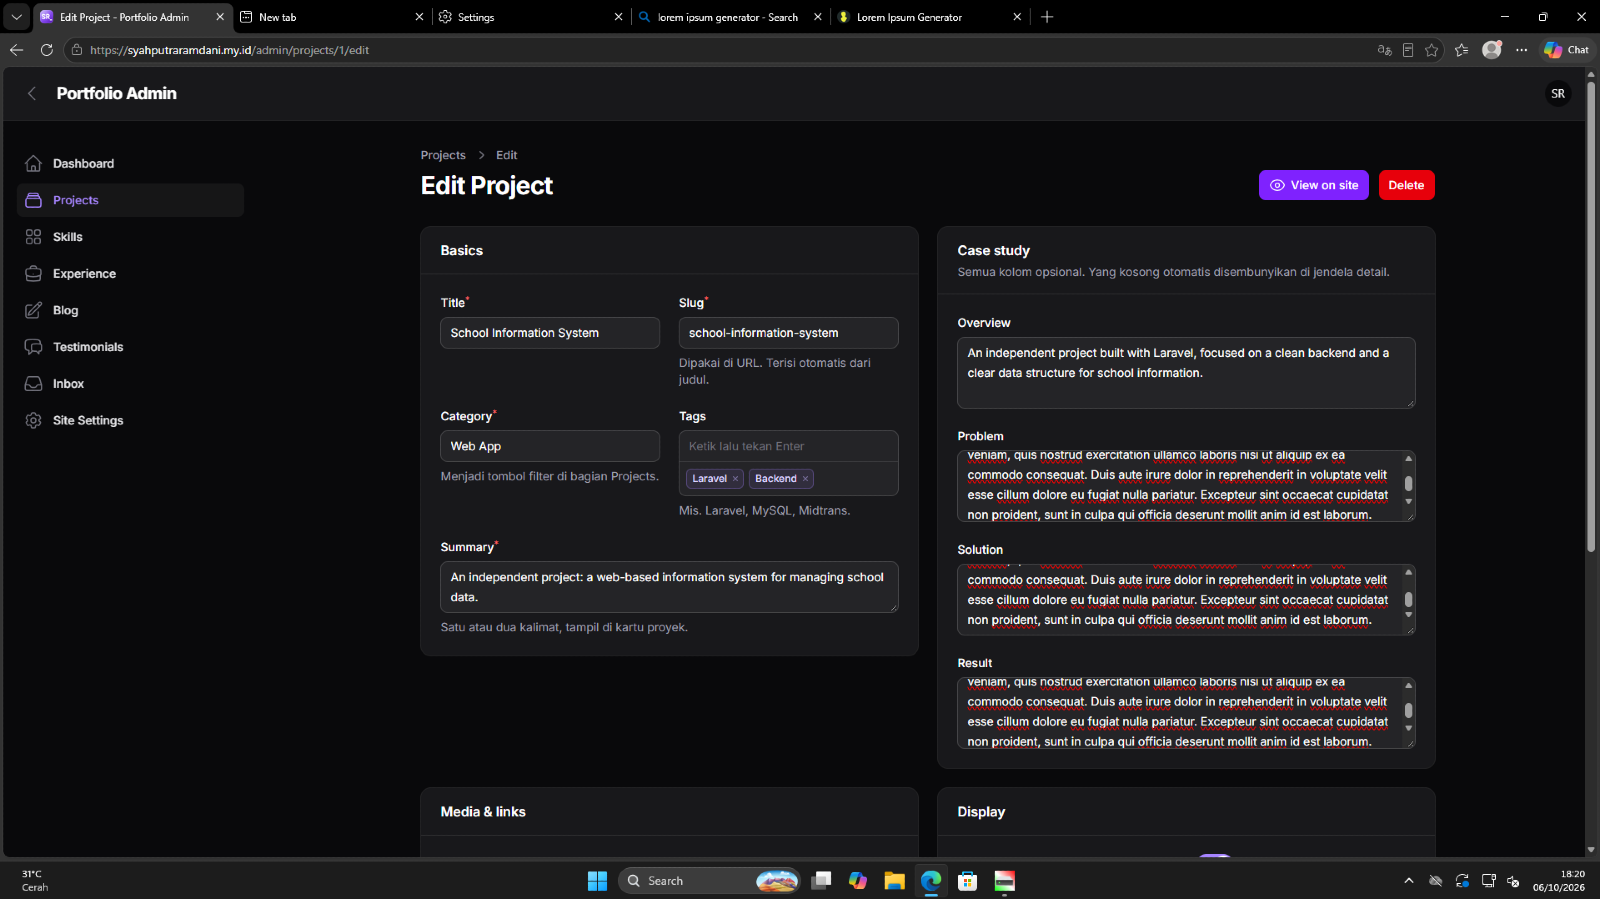This screenshot has height=899, width=1600.
Task: Show hidden system tray icons
Action: pyautogui.click(x=1409, y=881)
